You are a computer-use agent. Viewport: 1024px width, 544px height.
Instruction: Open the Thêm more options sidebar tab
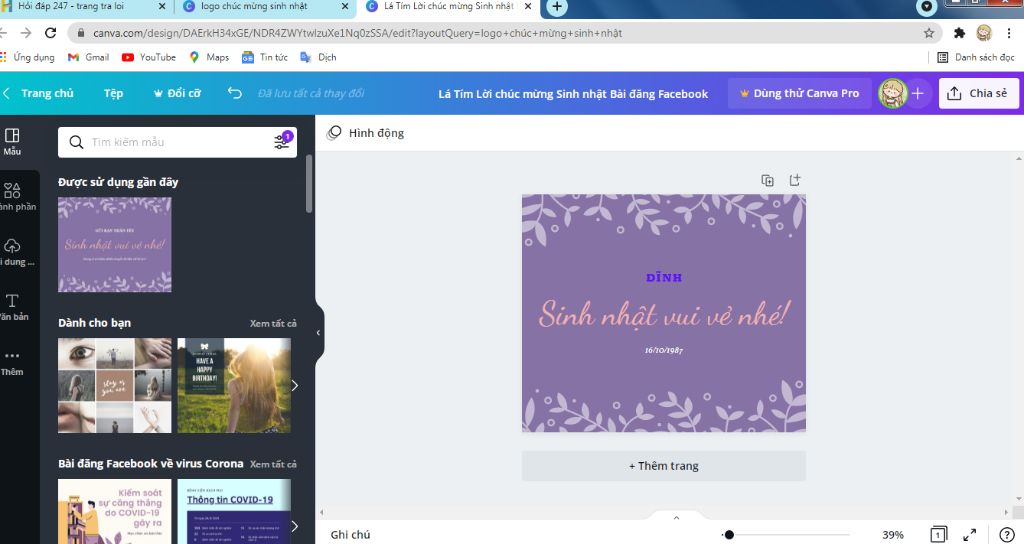(12, 362)
